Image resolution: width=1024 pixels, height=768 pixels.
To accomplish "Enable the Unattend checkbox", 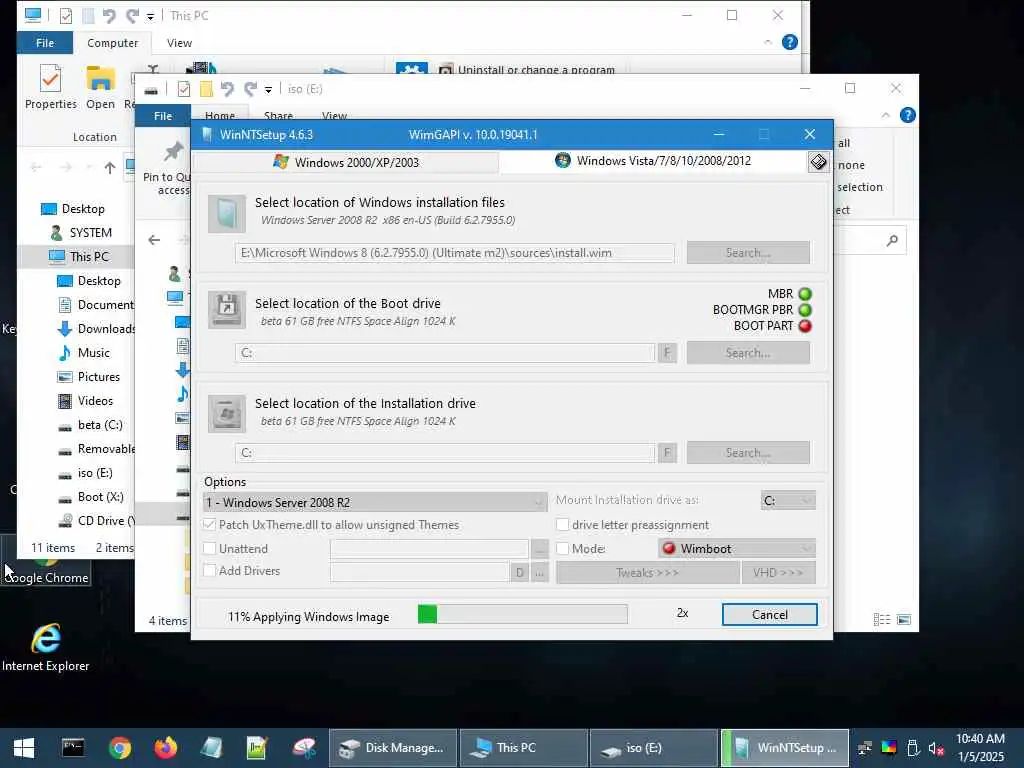I will click(209, 549).
